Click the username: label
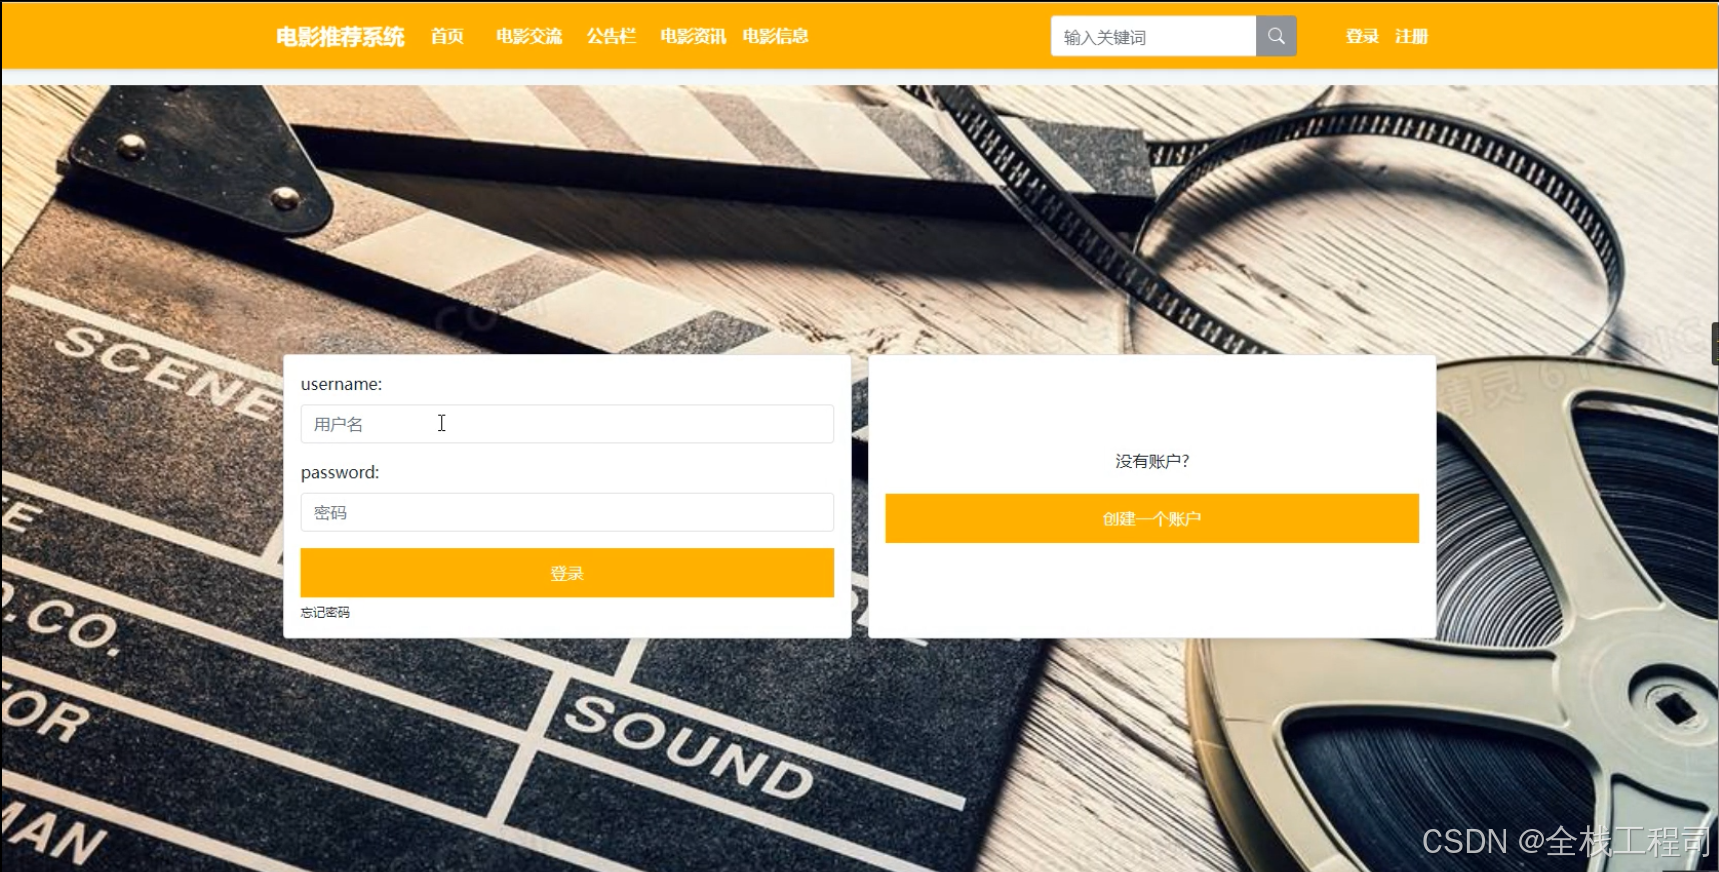This screenshot has height=872, width=1719. tap(341, 384)
